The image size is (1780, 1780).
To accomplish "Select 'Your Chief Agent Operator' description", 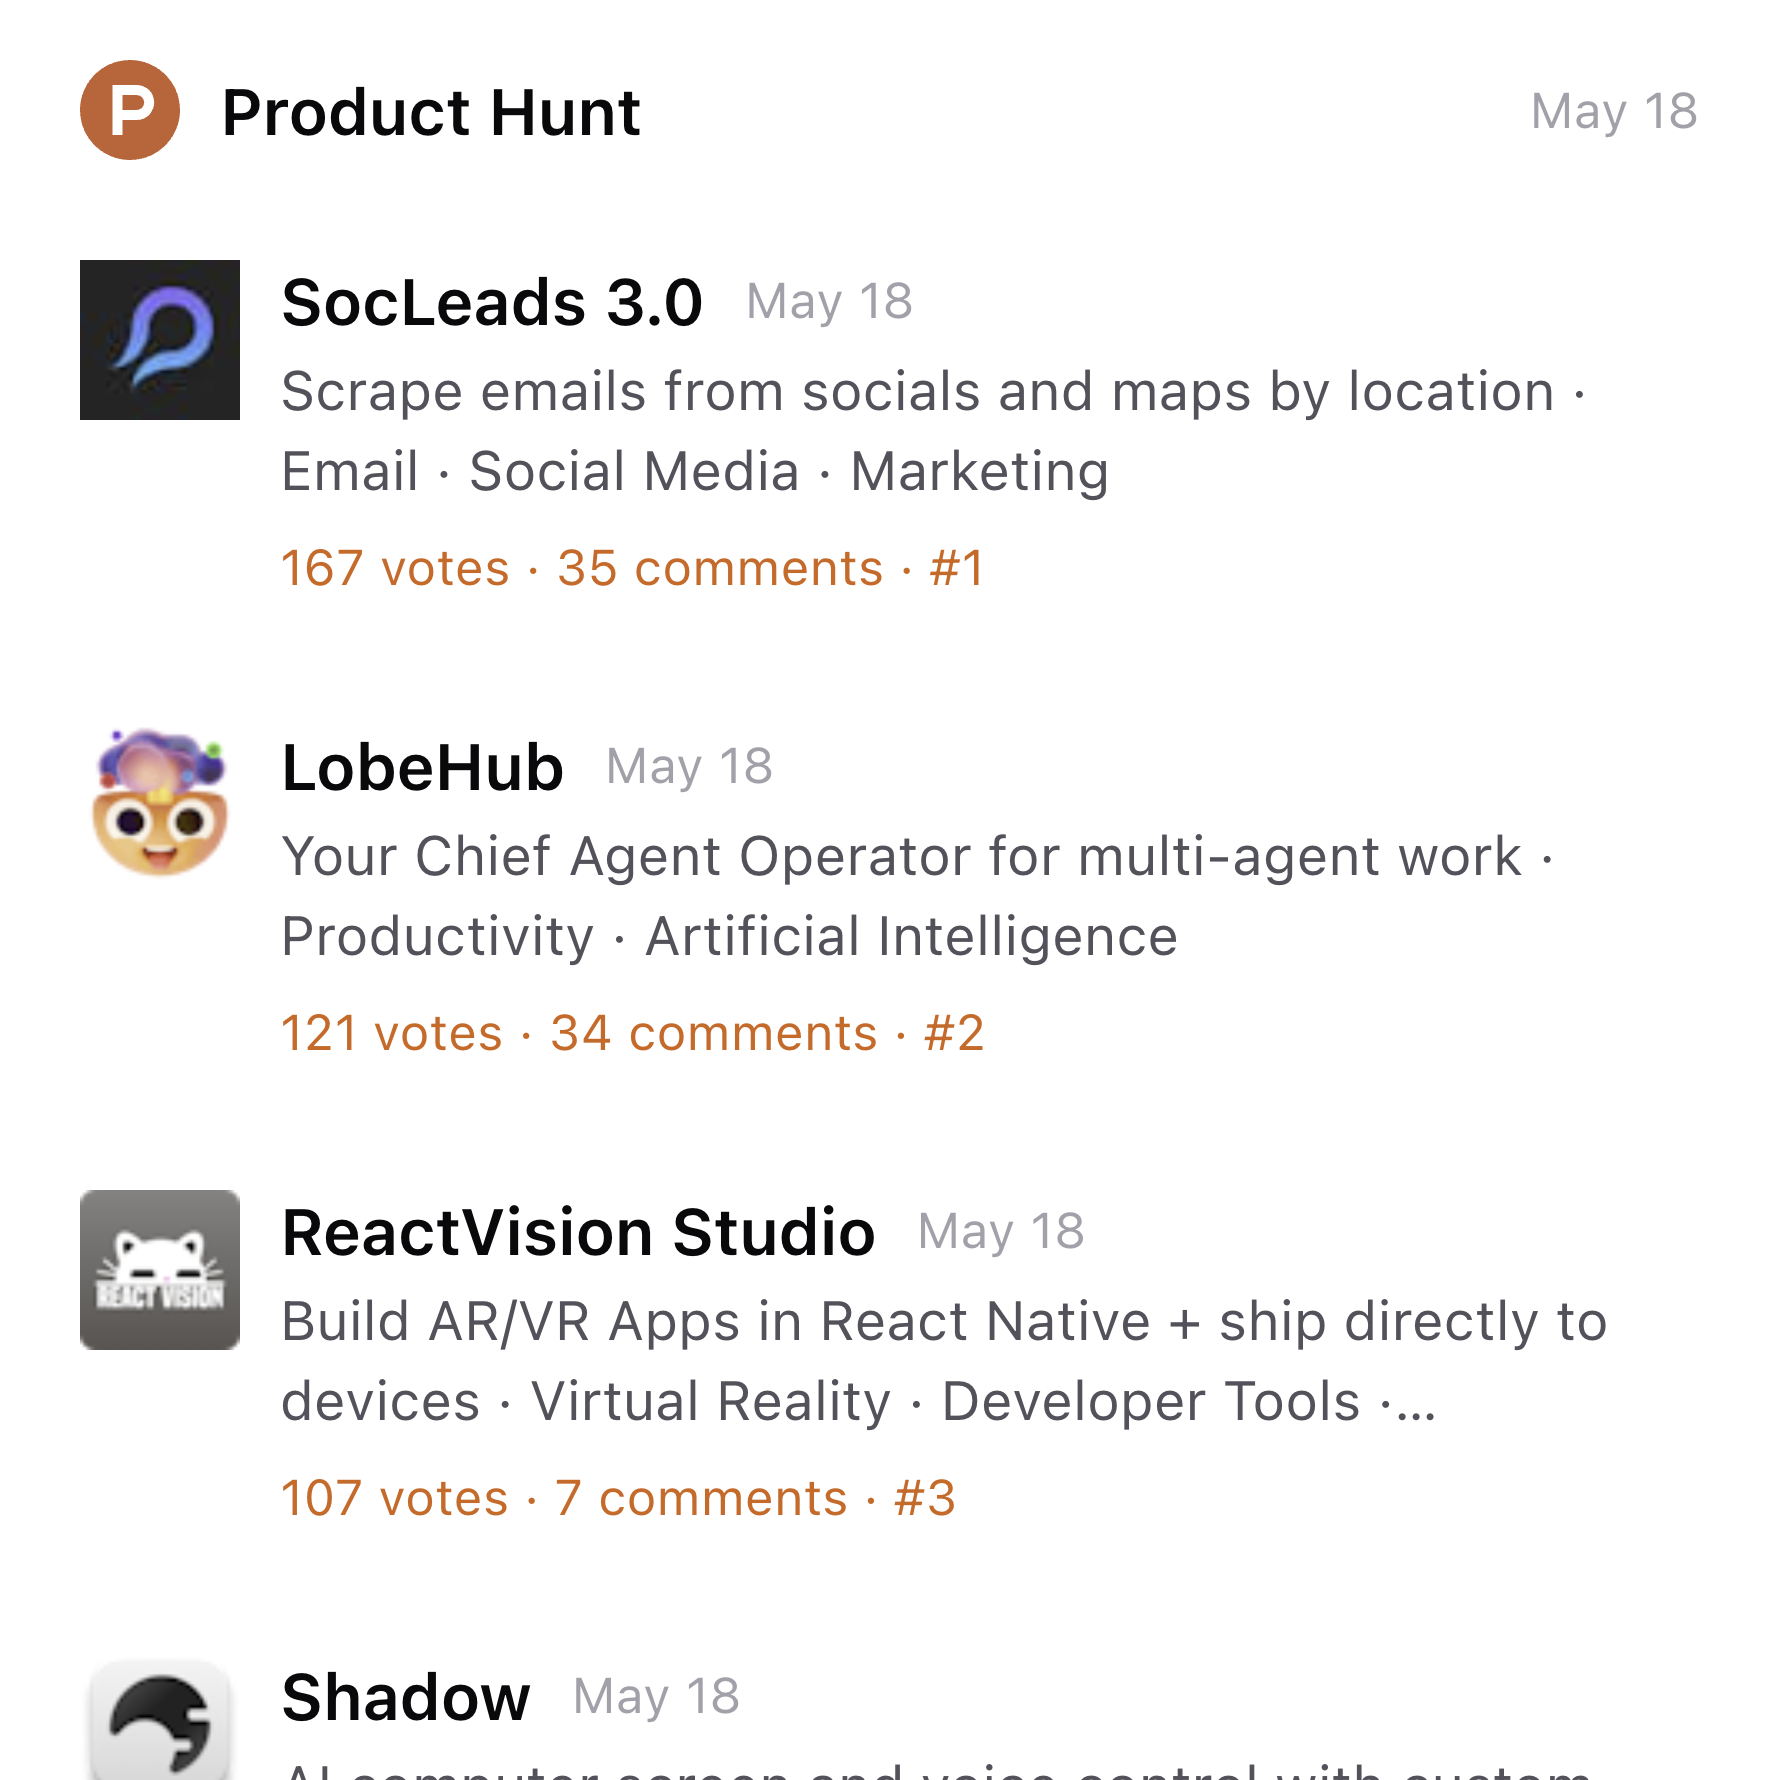I will click(918, 857).
